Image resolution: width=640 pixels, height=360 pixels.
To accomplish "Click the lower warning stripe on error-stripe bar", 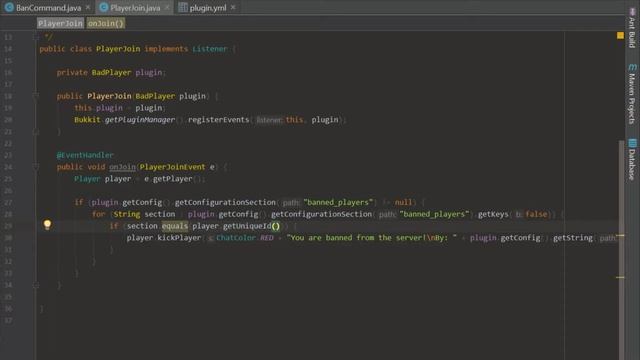I will 620,278.
